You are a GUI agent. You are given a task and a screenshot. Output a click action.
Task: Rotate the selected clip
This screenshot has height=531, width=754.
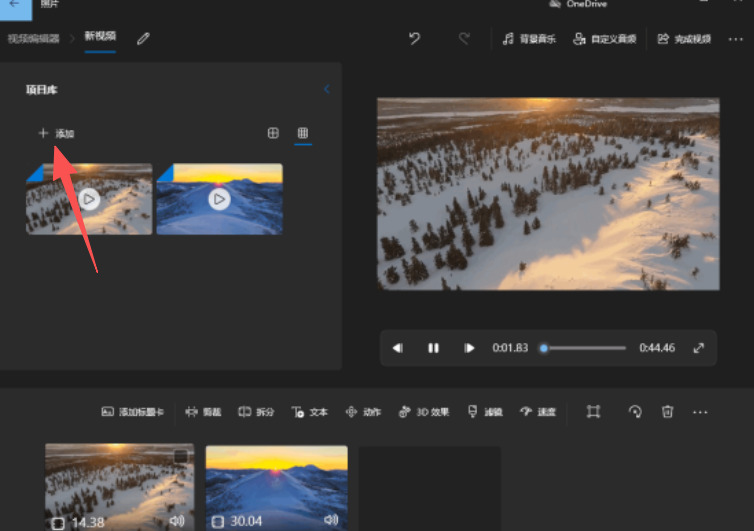635,412
